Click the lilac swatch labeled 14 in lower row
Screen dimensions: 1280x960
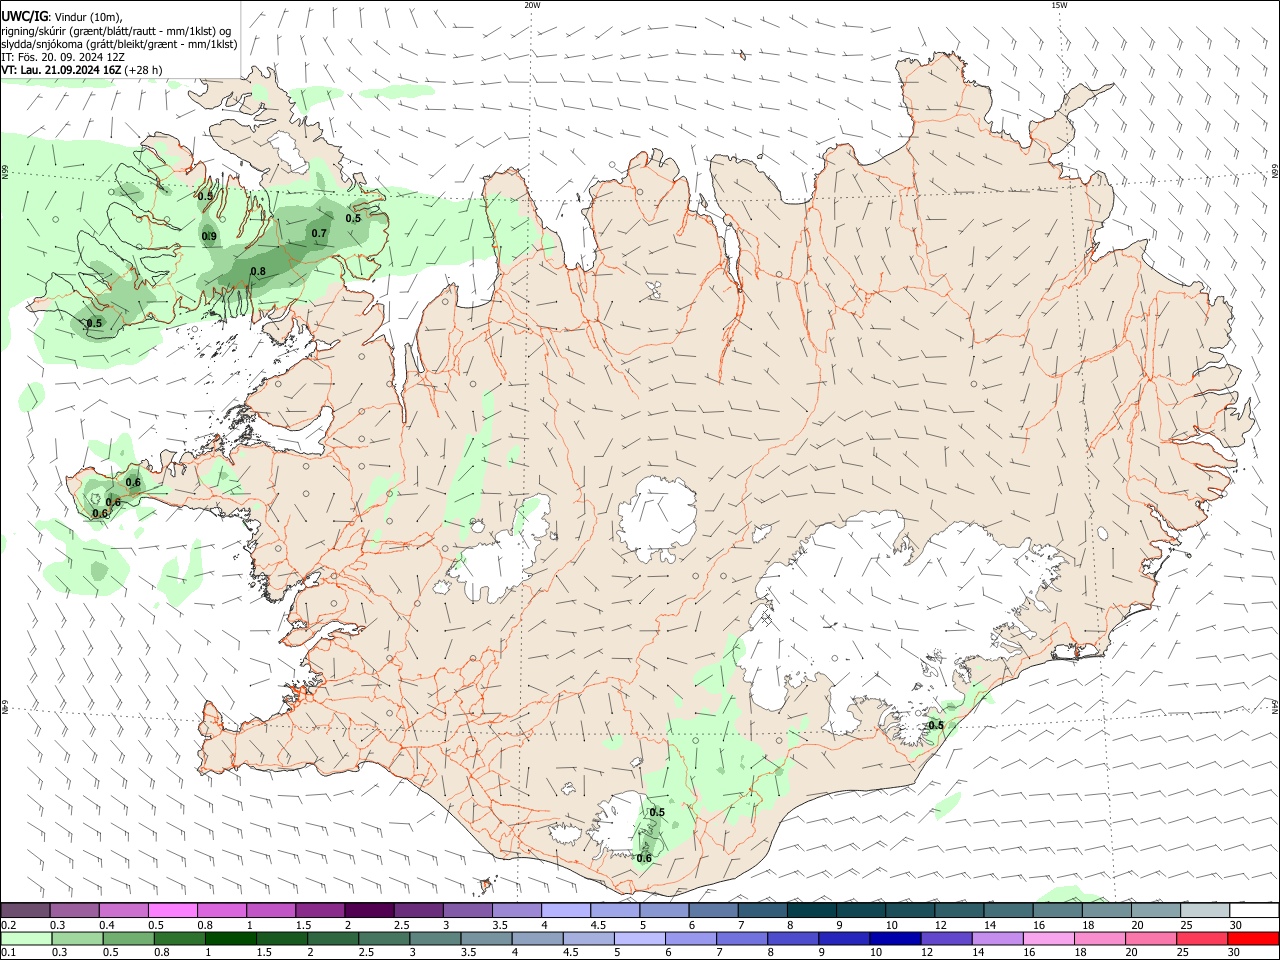[998, 939]
